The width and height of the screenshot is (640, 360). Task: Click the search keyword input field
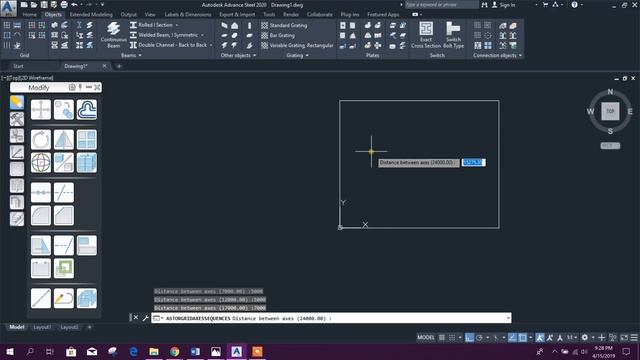pos(441,5)
